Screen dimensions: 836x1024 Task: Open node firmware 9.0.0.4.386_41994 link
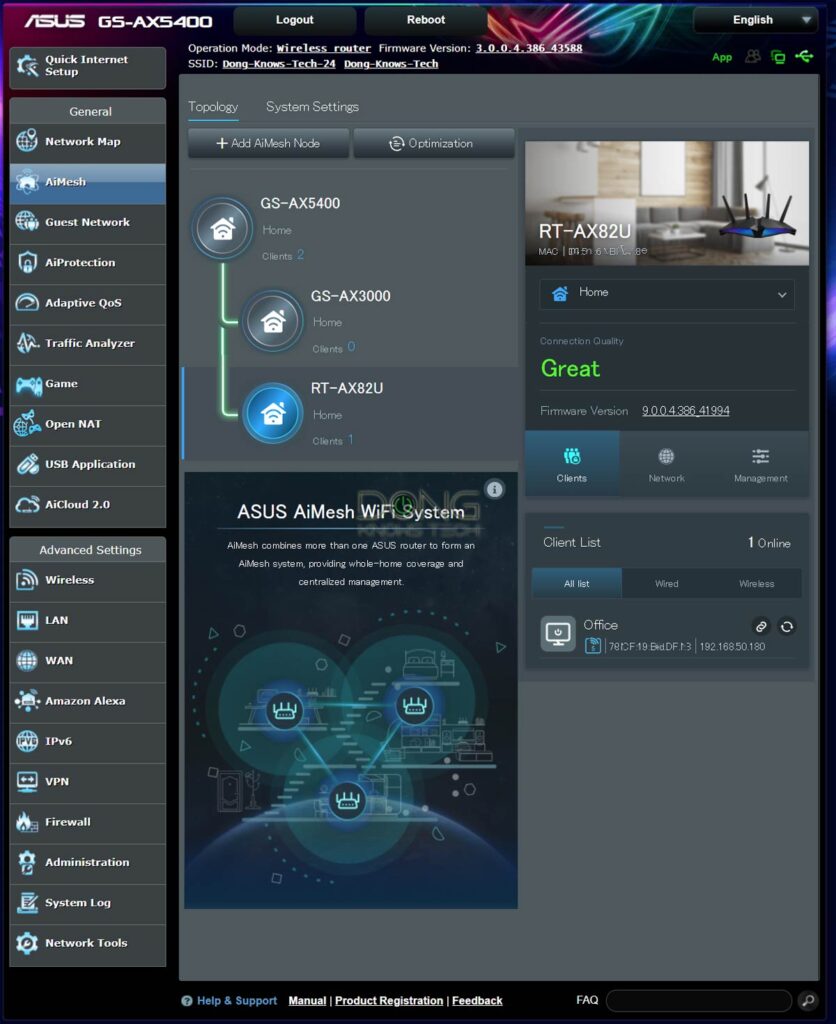click(686, 411)
